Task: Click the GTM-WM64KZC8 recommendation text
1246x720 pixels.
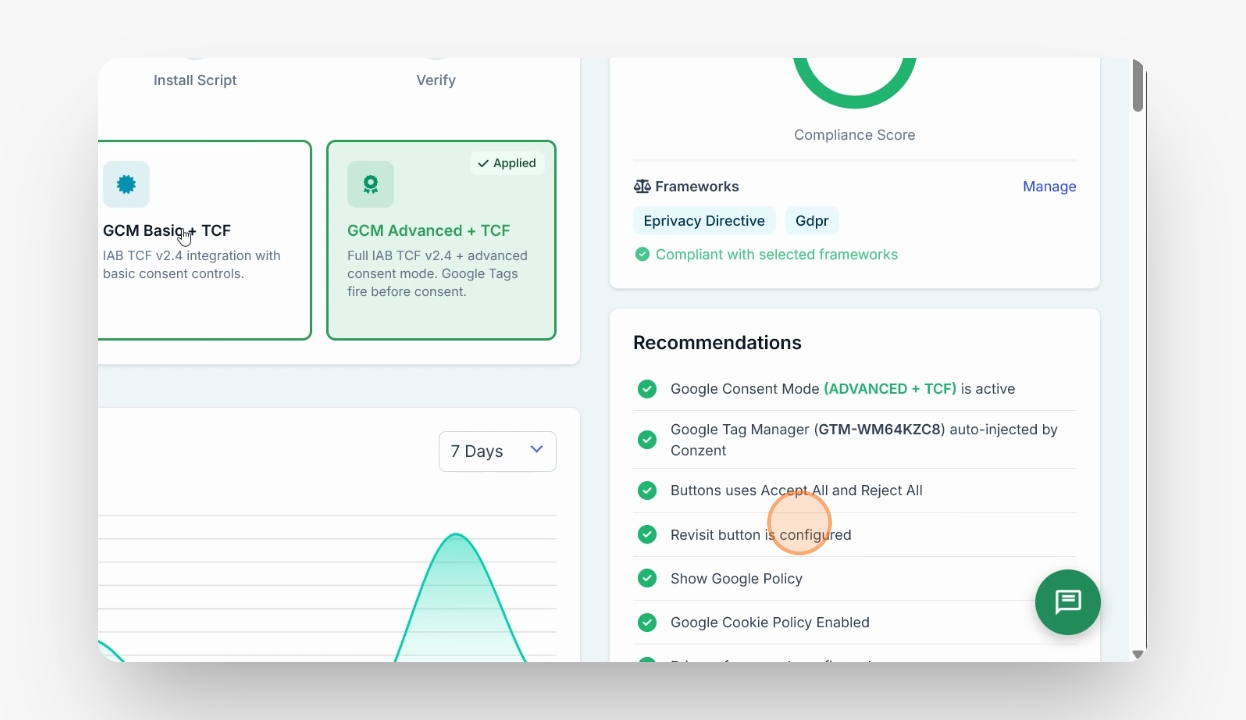Action: (864, 439)
